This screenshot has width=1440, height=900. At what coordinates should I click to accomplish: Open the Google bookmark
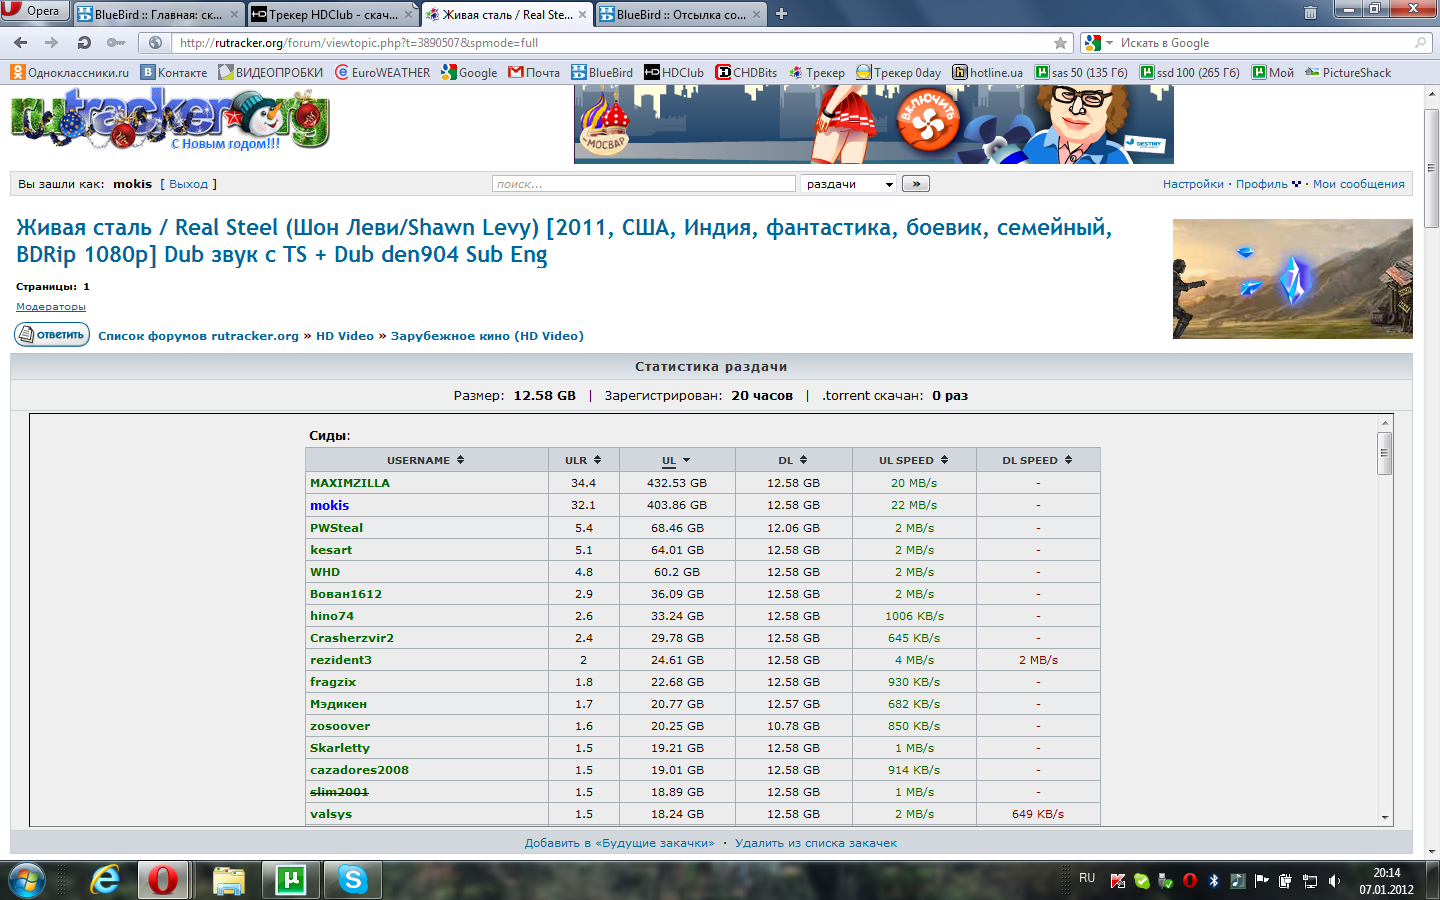pos(469,72)
